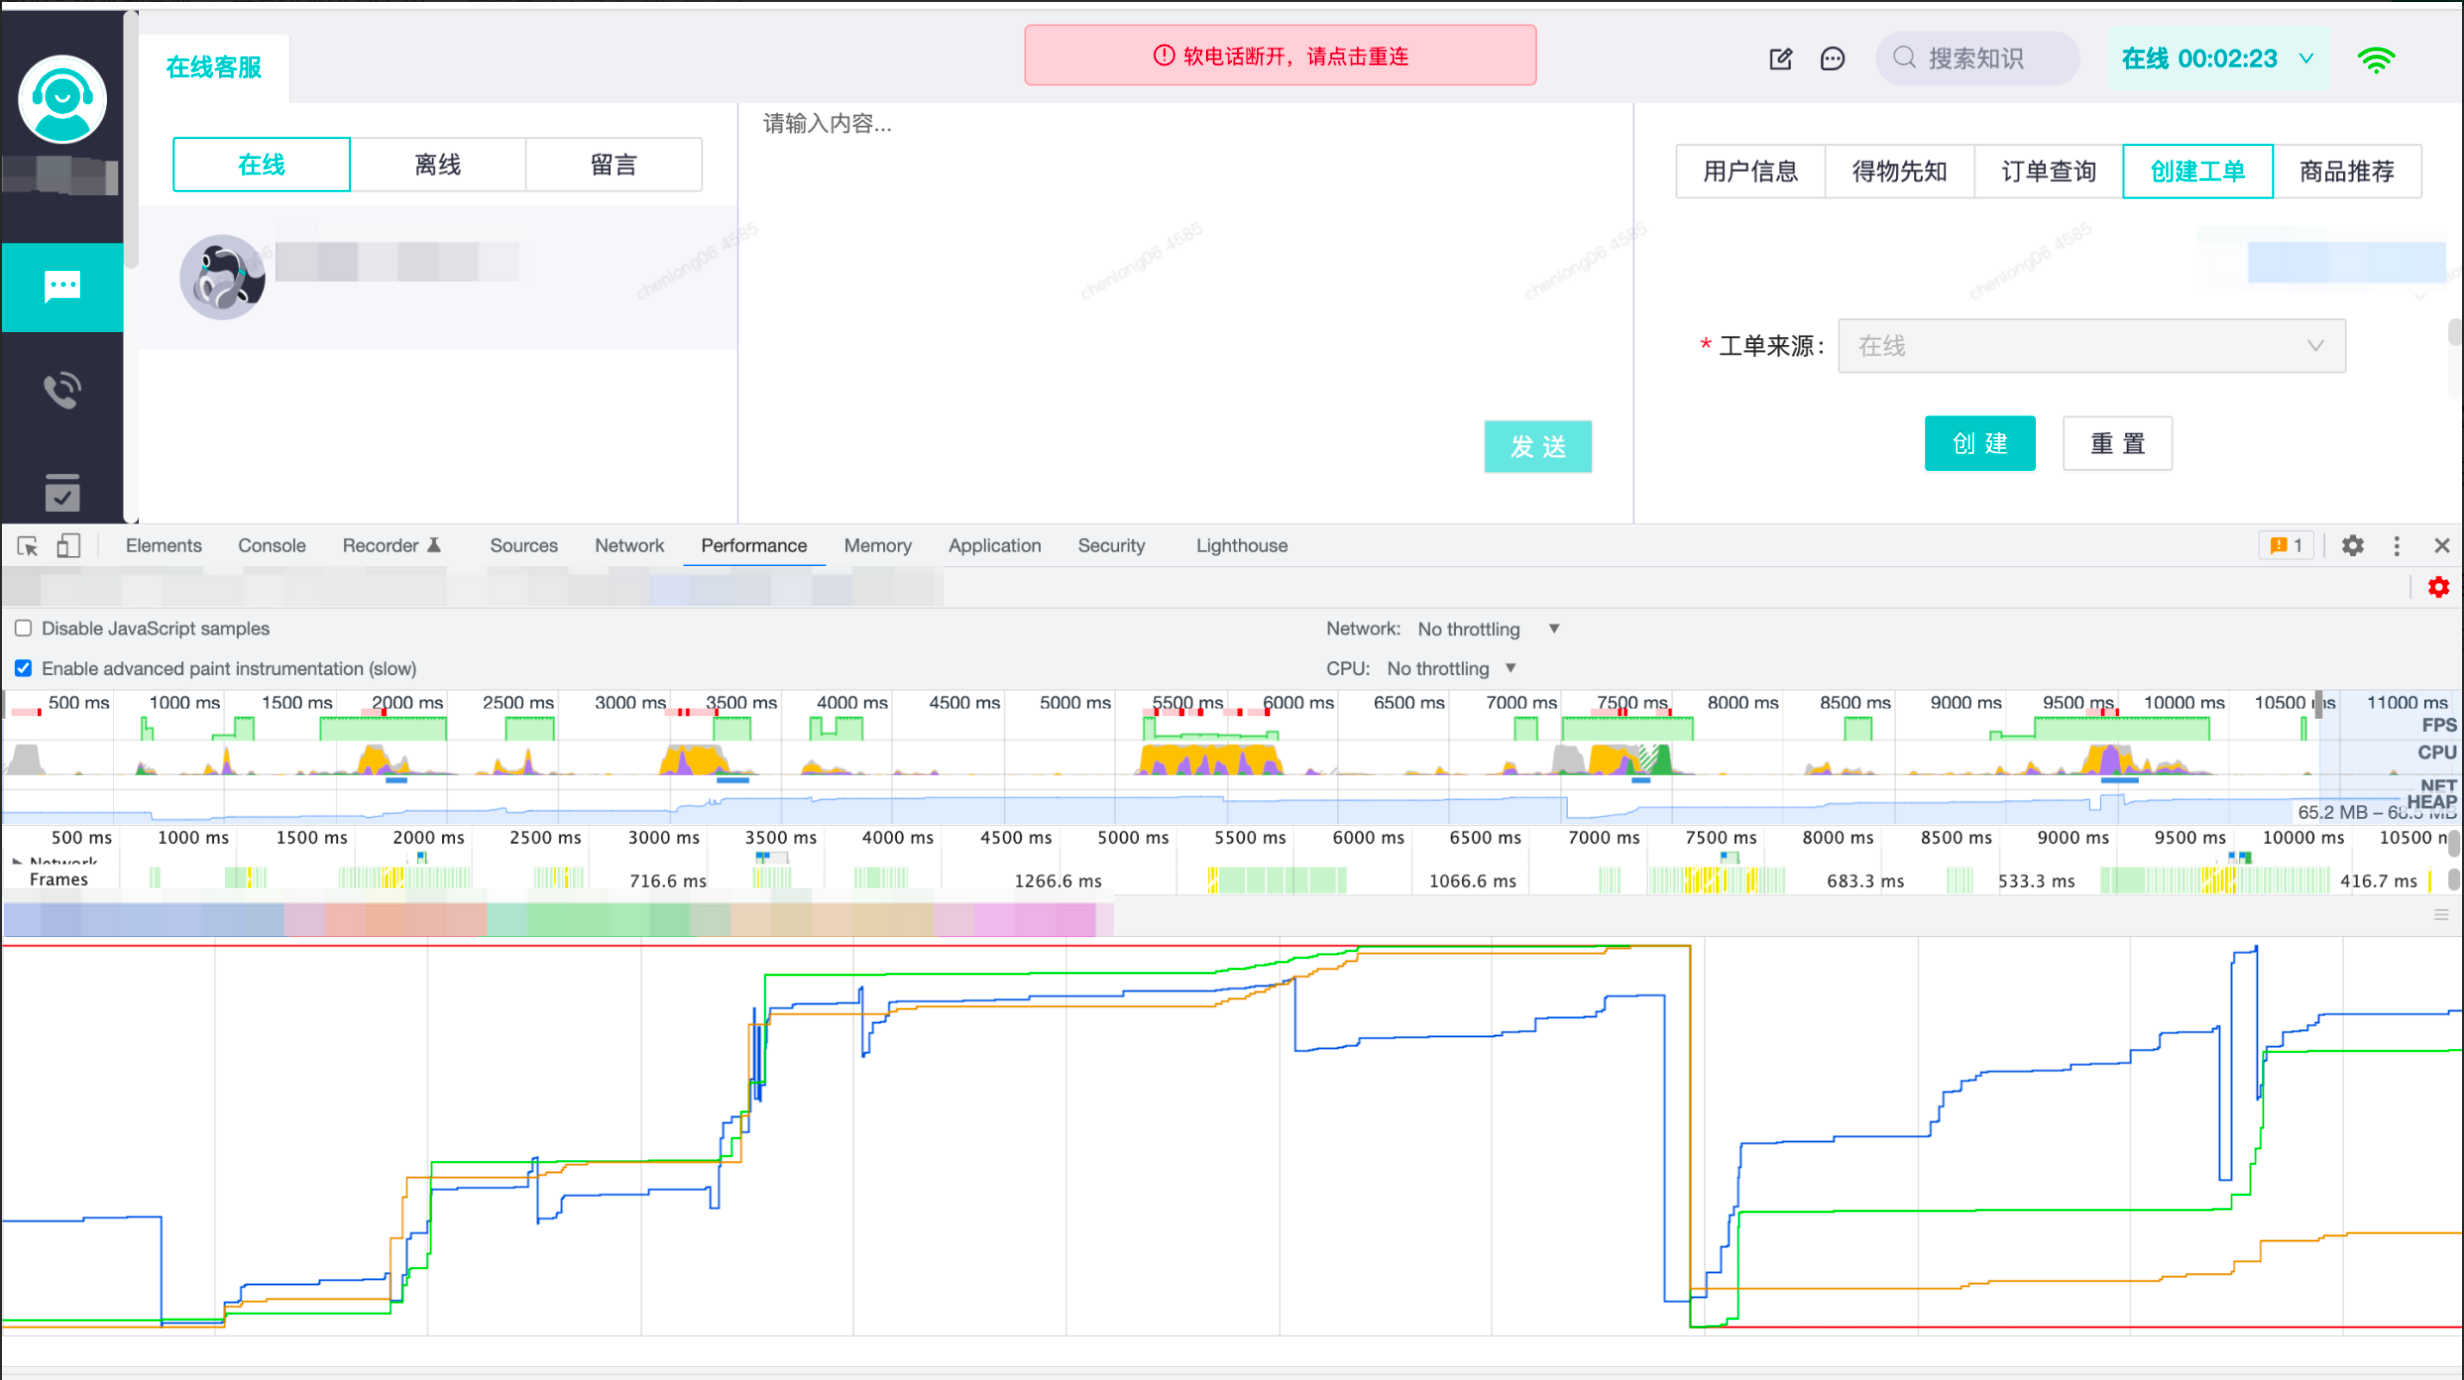This screenshot has height=1380, width=2464.
Task: Open the task checklist sidebar icon
Action: [x=62, y=492]
